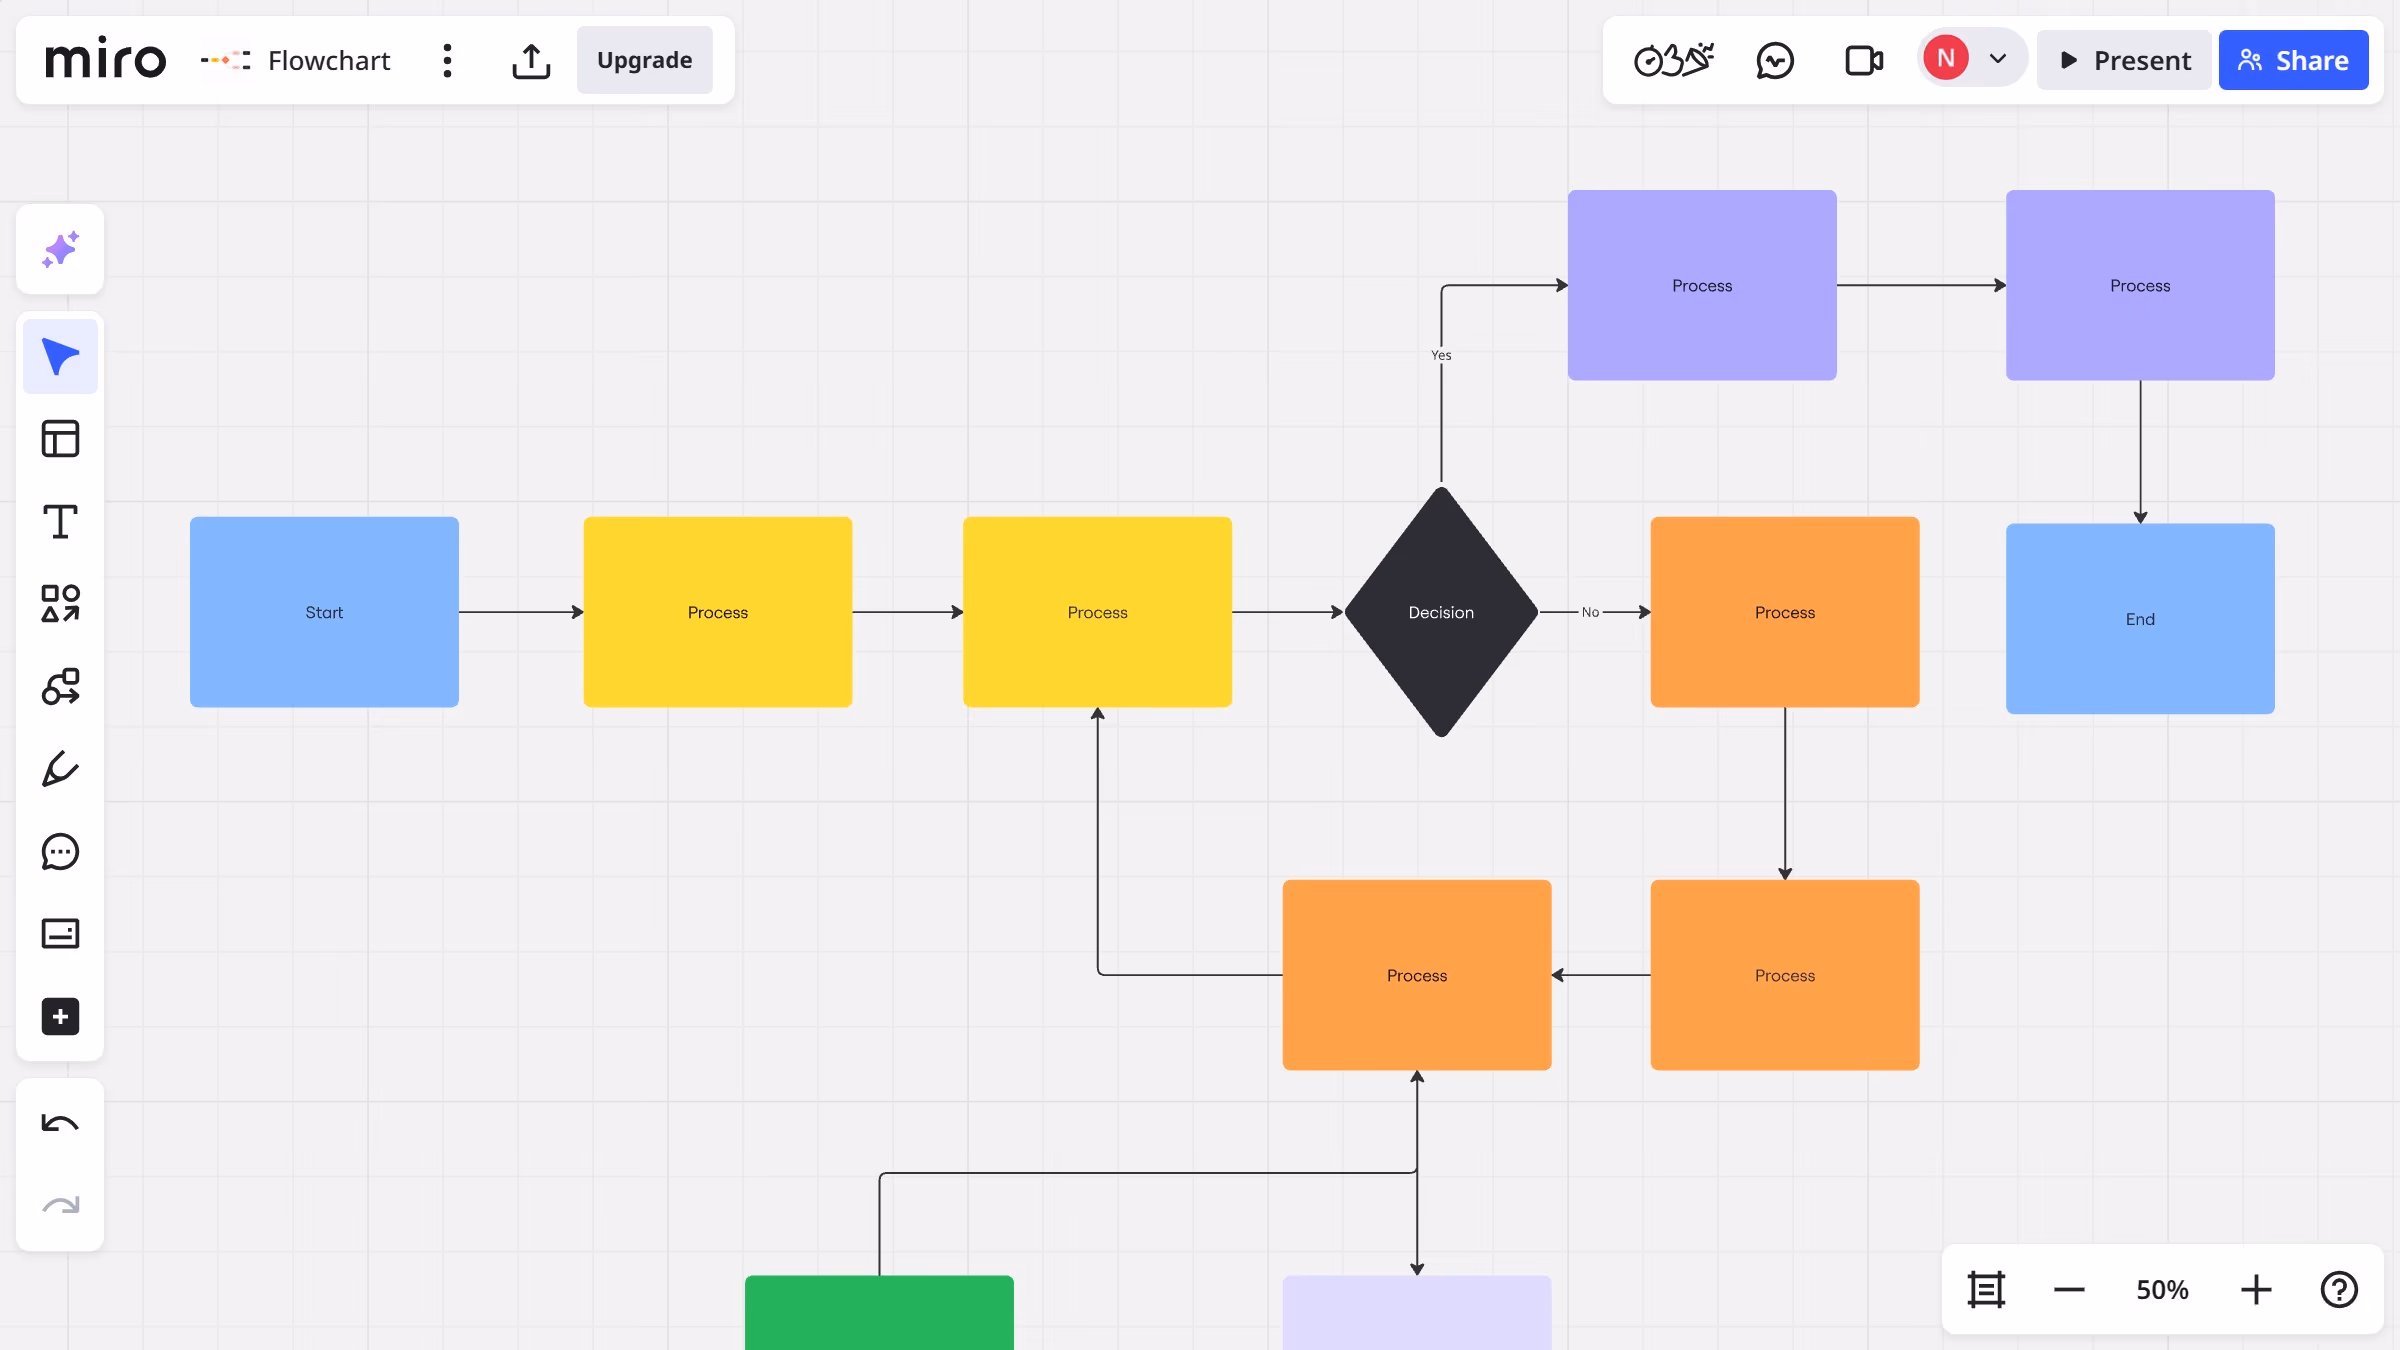The height and width of the screenshot is (1350, 2400).
Task: Open the Shapes and lines tool
Action: (60, 604)
